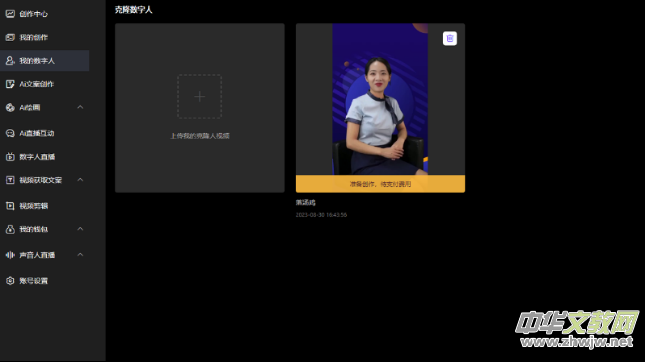The height and width of the screenshot is (362, 645).
Task: Open 视频剪辑 via its play icon
Action: (10, 206)
